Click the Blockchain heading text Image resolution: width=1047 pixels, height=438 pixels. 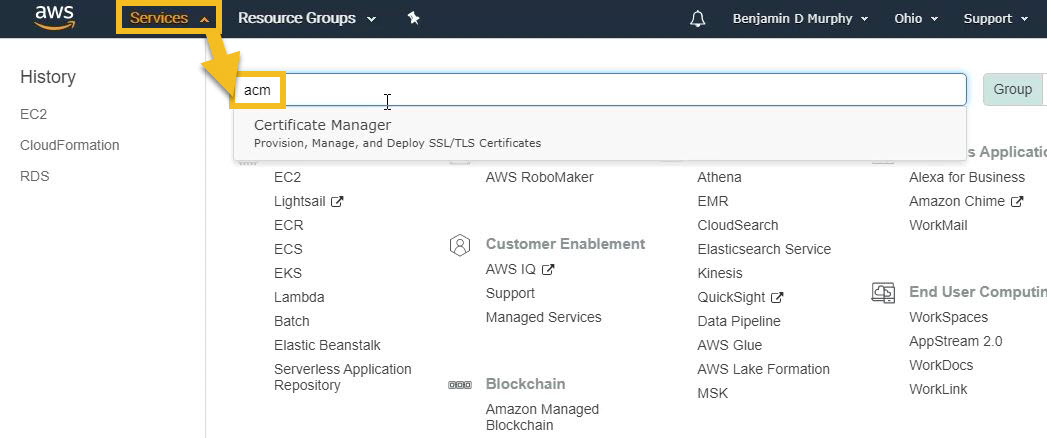click(x=525, y=384)
